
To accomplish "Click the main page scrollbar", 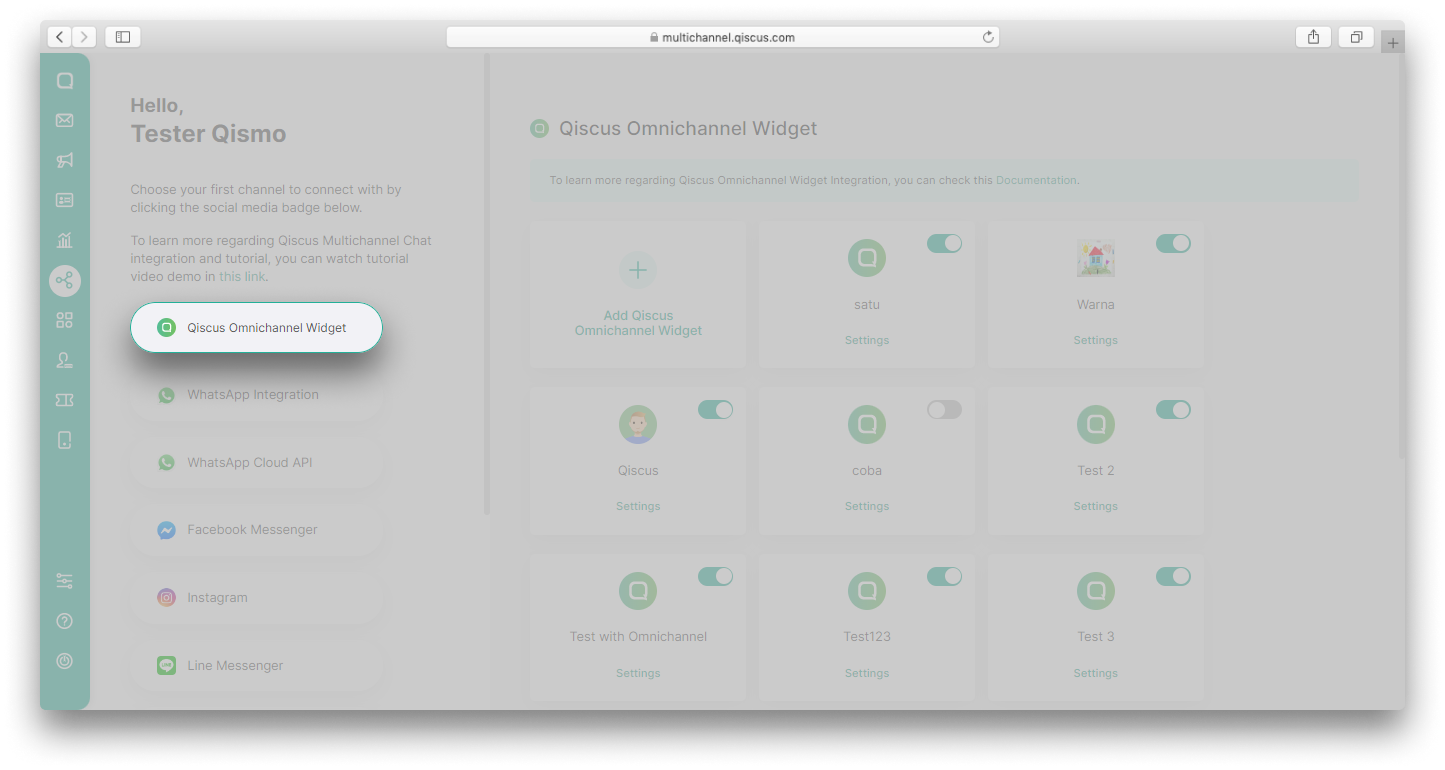I will coord(1401,257).
